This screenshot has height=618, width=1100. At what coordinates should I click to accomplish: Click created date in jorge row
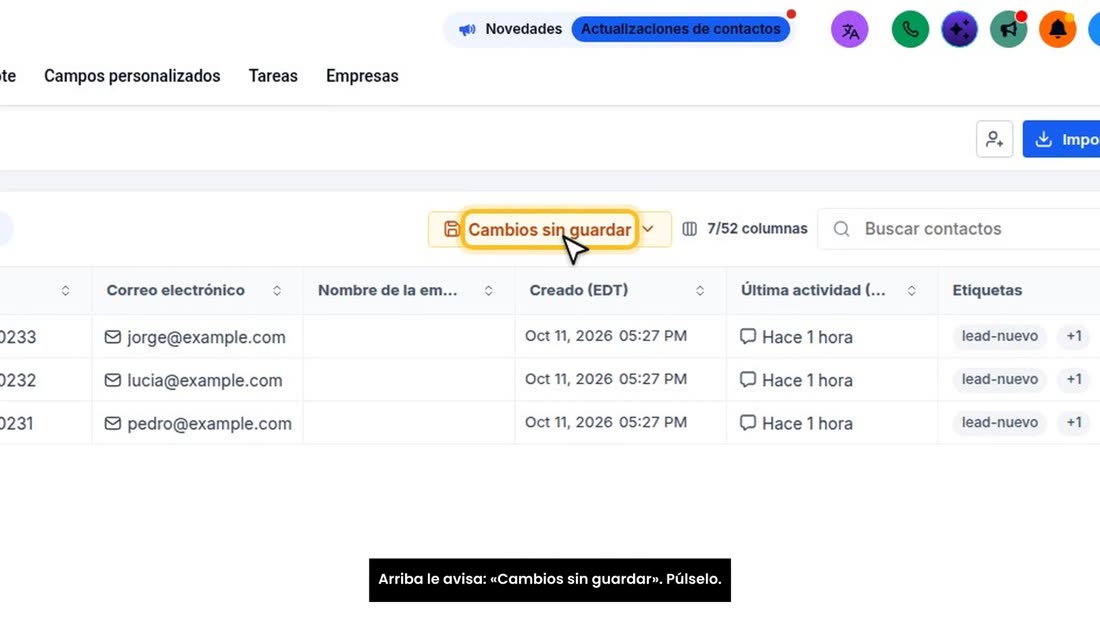(605, 336)
